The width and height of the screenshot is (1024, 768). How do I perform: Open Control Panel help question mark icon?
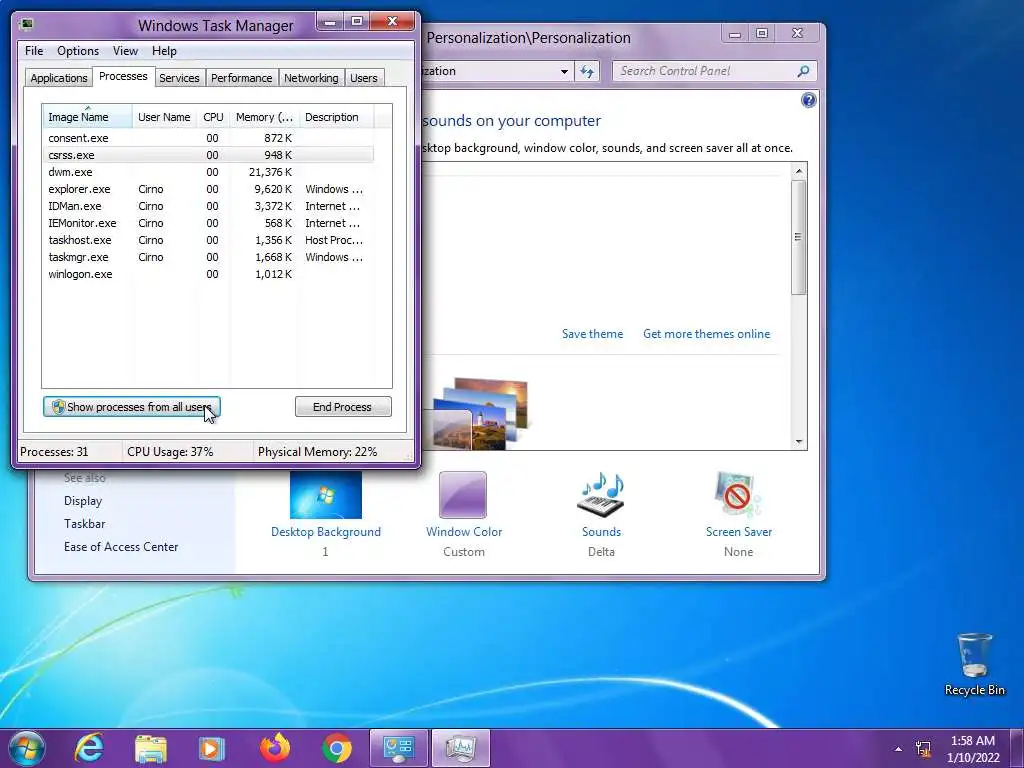808,100
